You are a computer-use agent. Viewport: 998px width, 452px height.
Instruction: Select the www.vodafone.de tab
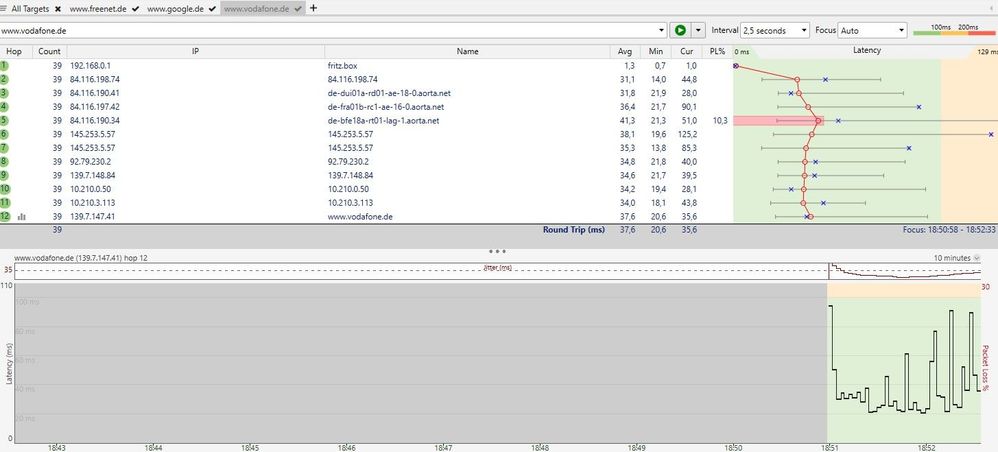[257, 9]
